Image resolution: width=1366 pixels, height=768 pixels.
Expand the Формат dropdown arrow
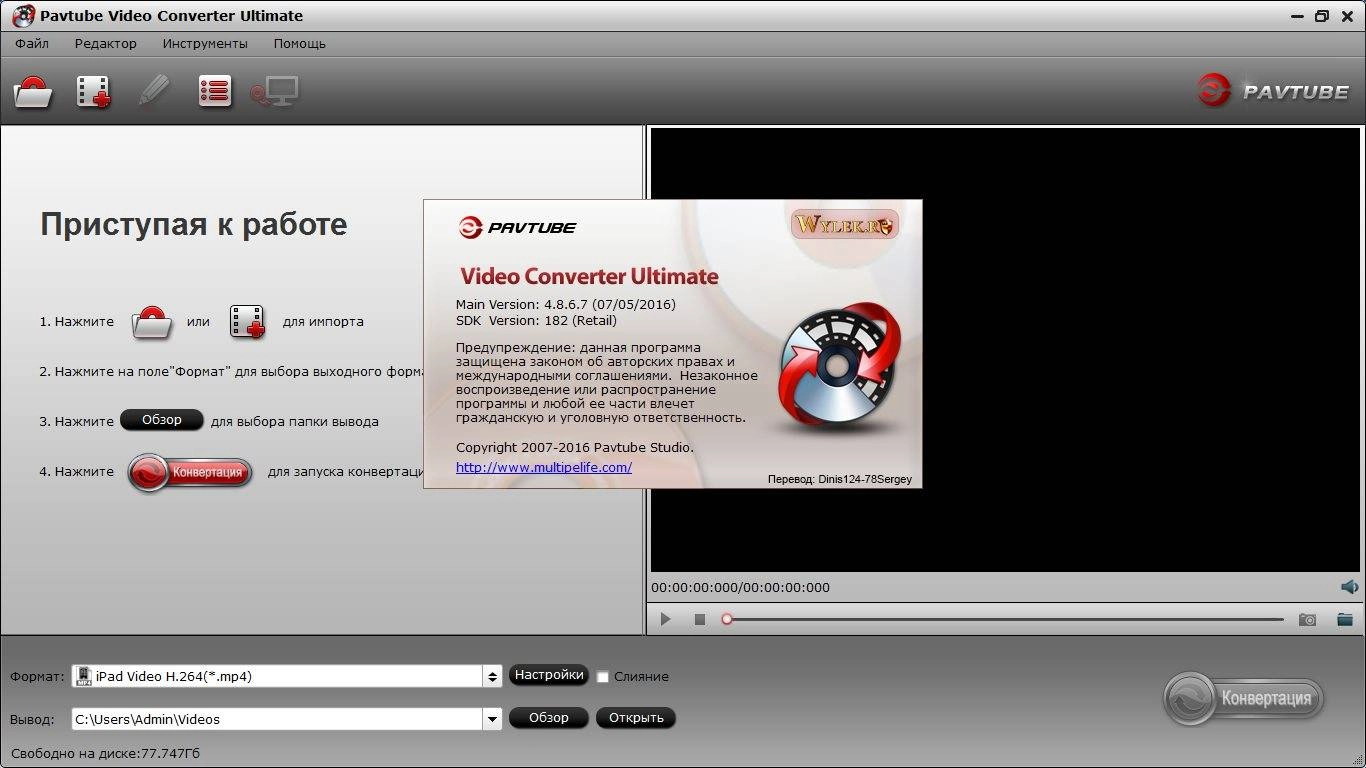pos(492,677)
